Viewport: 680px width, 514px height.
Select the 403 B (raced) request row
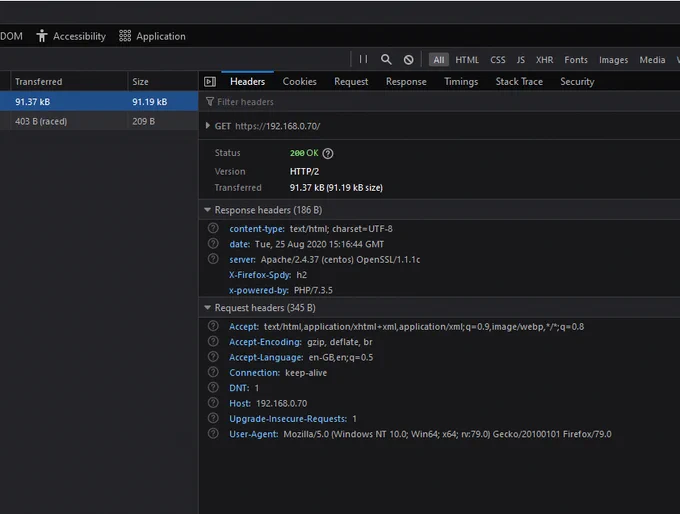(x=99, y=121)
